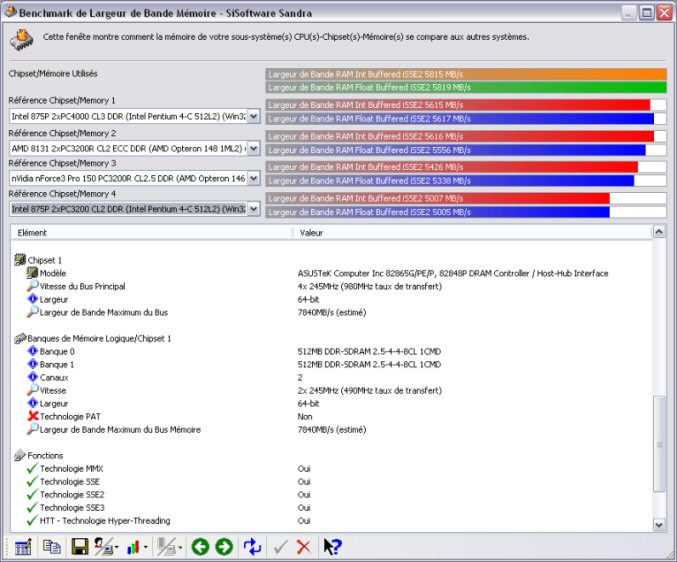This screenshot has width=677, height=562.
Task: Click the vertical scrollbar thumb in list
Action: [x=658, y=444]
